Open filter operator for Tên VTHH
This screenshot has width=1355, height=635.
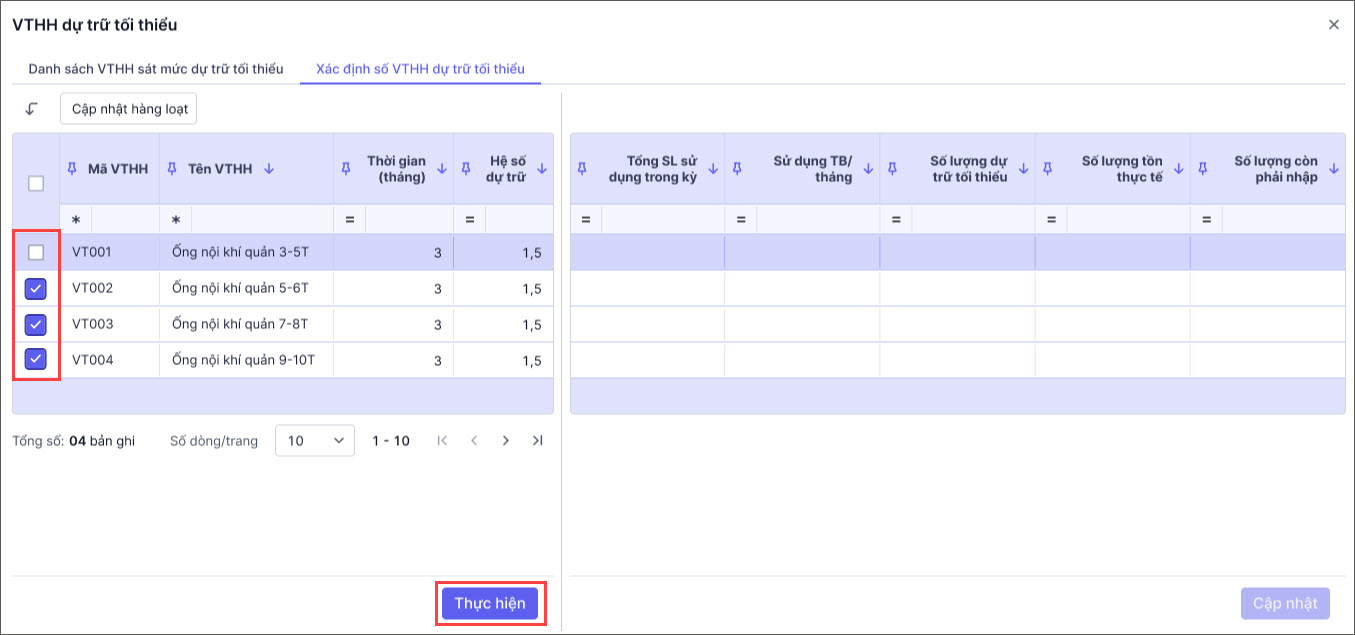(x=176, y=219)
